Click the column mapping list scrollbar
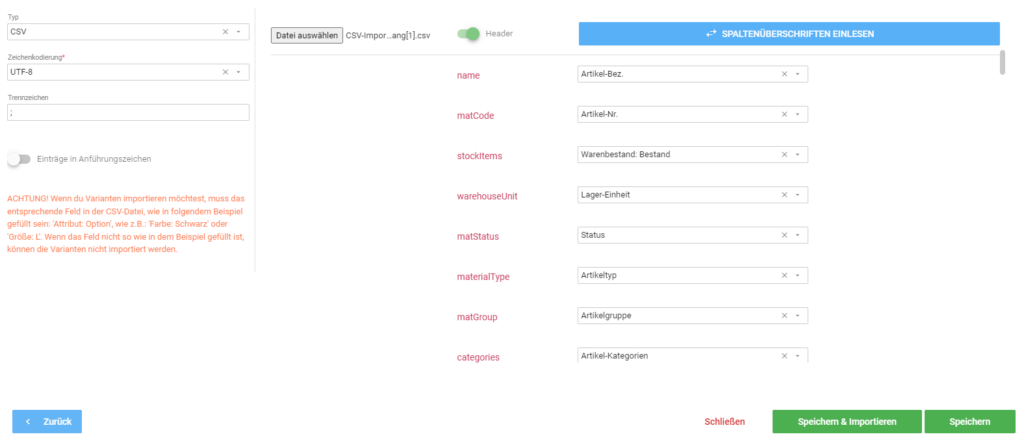The image size is (1024, 443). click(x=1002, y=61)
